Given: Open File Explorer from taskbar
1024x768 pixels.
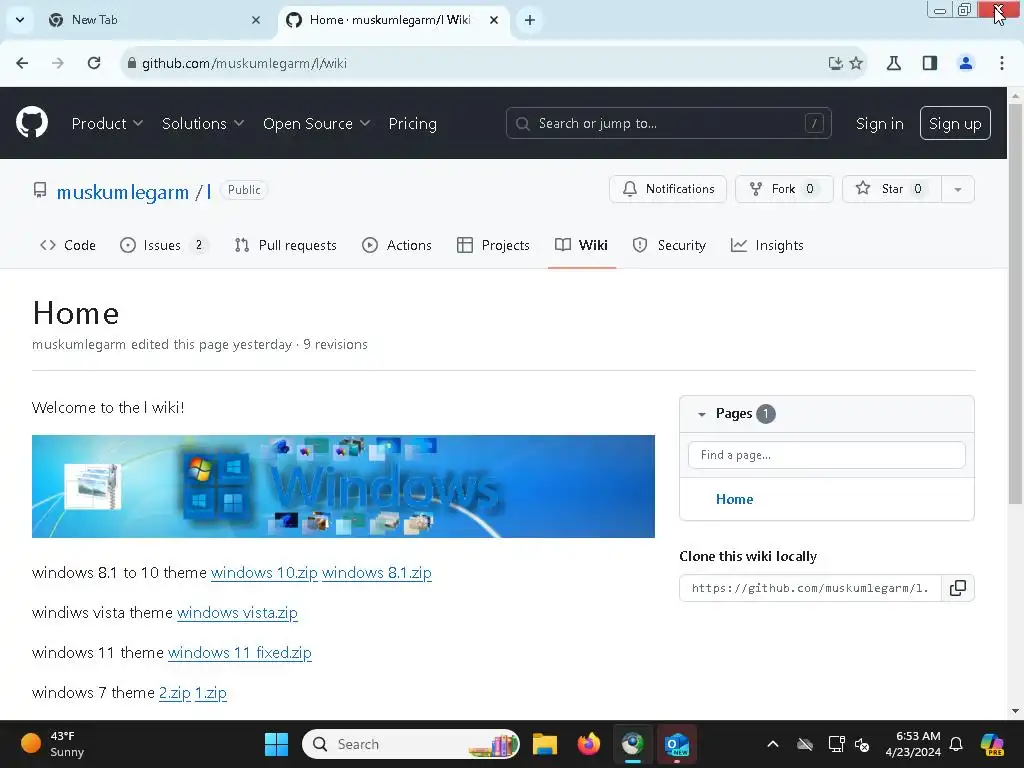Looking at the screenshot, I should pos(545,744).
